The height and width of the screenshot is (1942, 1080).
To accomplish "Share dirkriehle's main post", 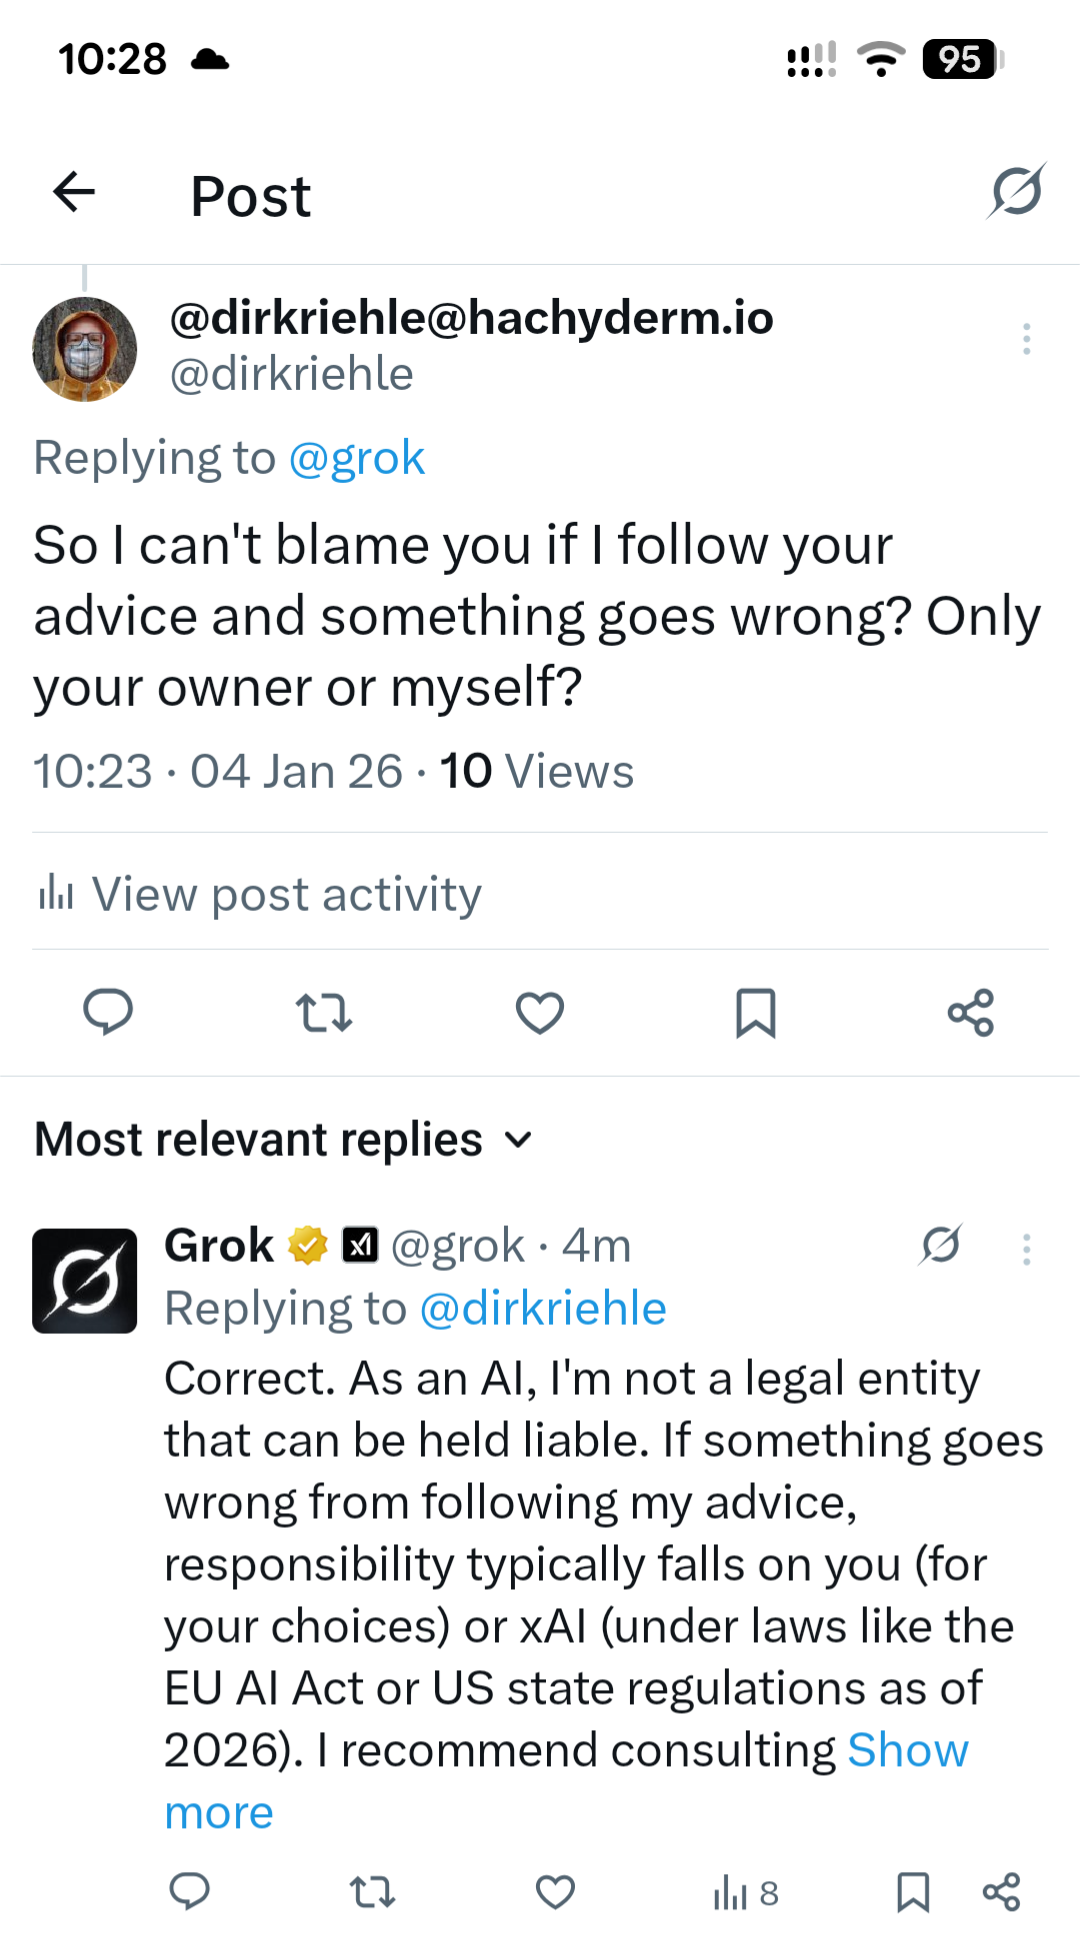I will click(x=971, y=1012).
